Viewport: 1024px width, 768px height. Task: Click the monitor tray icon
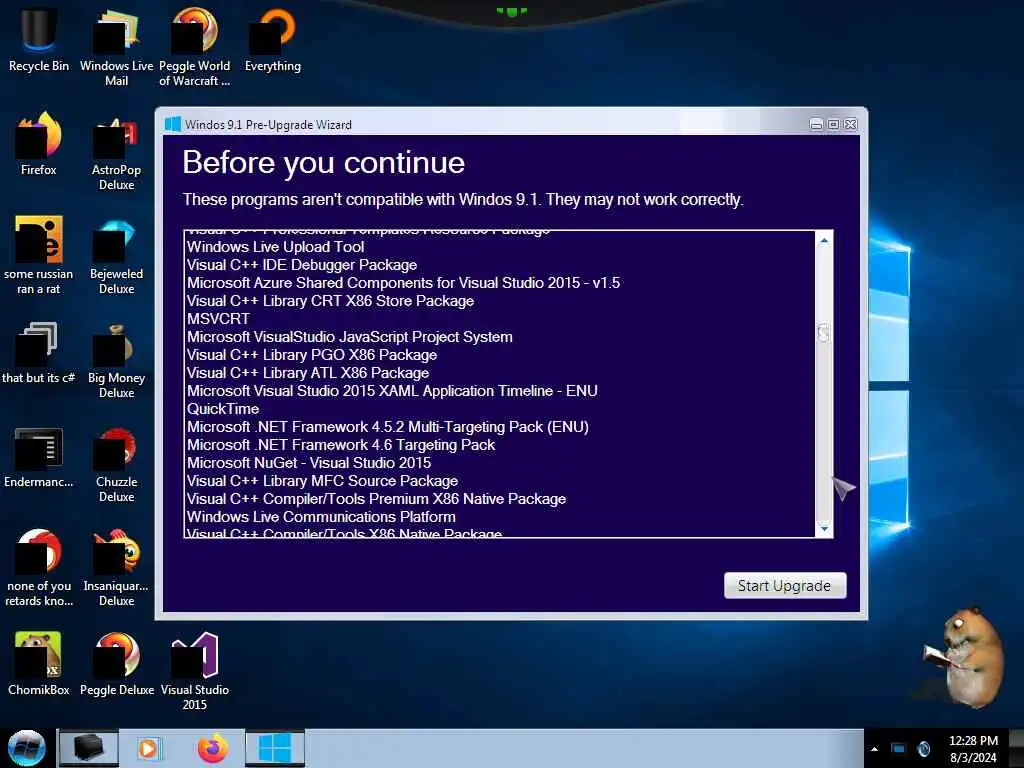[x=899, y=749]
